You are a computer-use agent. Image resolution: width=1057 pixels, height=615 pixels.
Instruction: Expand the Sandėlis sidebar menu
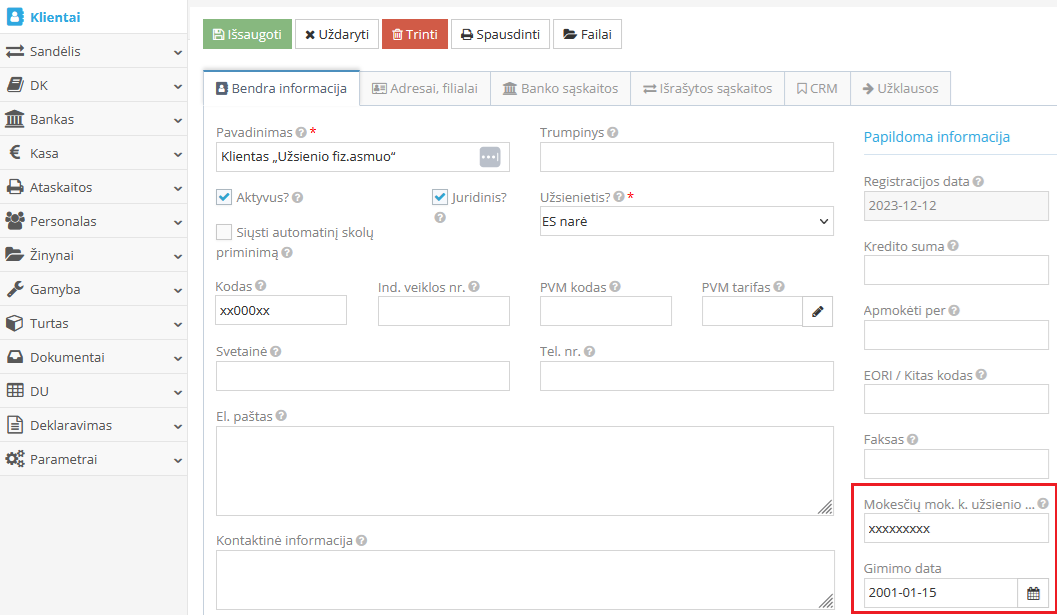click(94, 51)
